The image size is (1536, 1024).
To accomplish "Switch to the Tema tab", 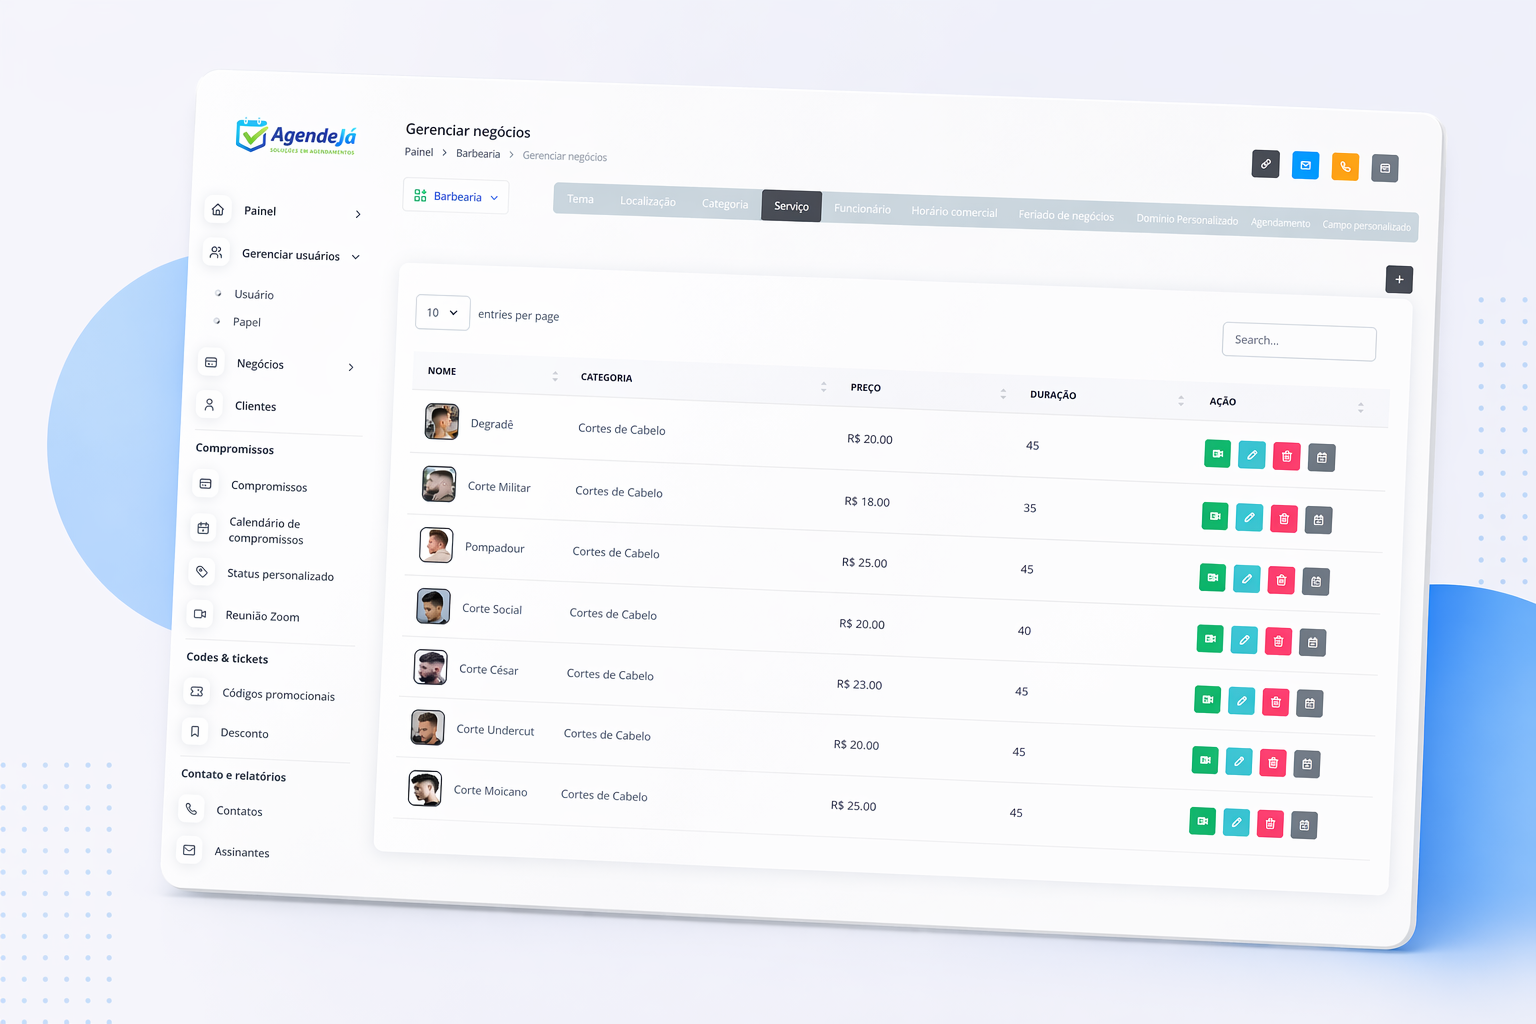I will (x=580, y=199).
